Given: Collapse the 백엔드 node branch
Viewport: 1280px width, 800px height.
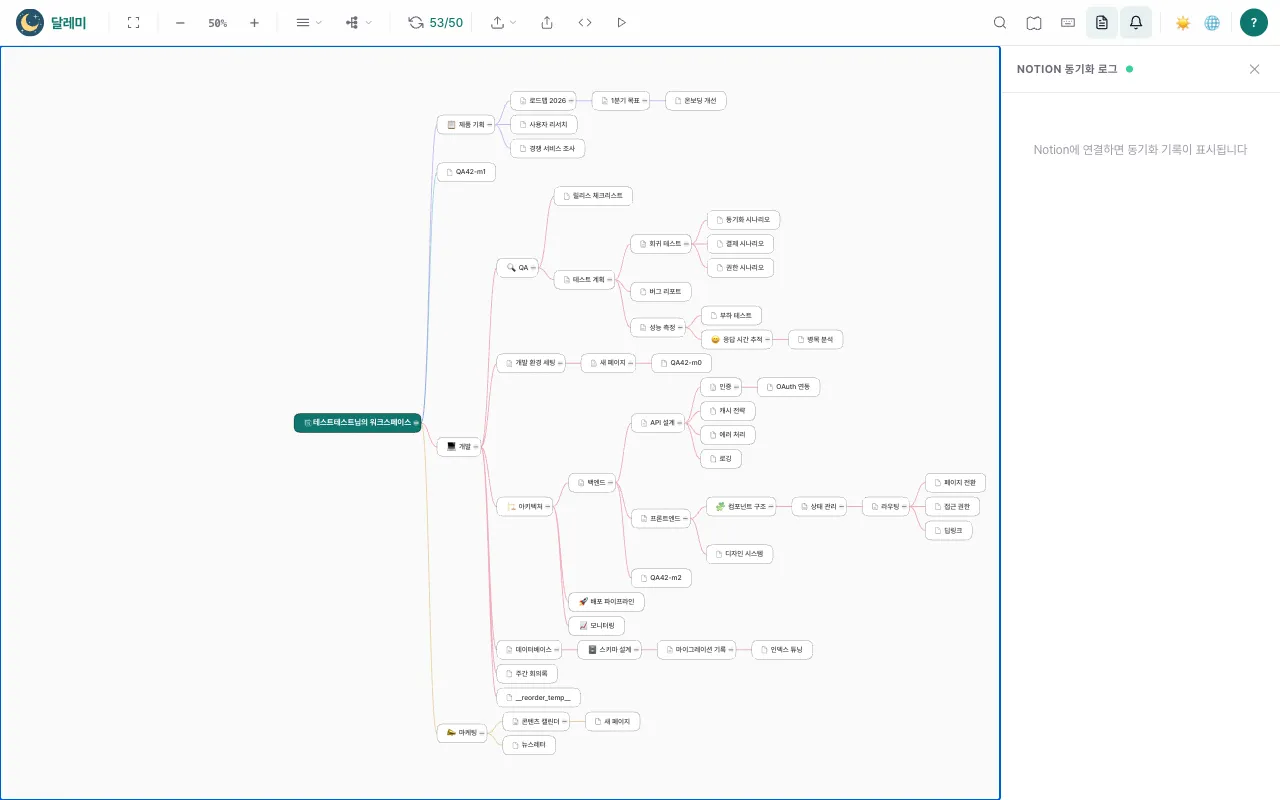Looking at the screenshot, I should [x=611, y=483].
